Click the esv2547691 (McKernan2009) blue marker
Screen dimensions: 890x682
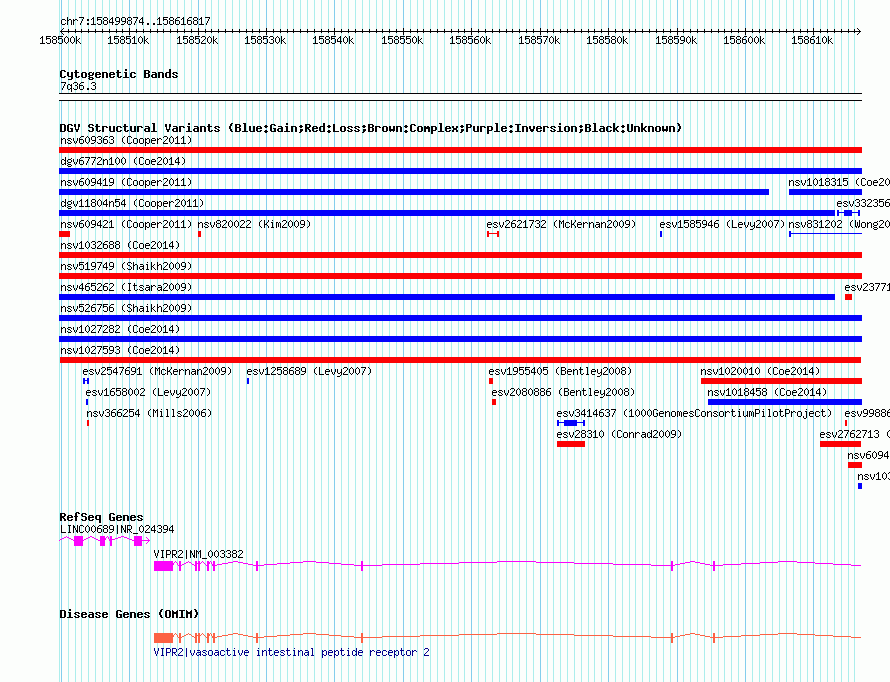(86, 381)
